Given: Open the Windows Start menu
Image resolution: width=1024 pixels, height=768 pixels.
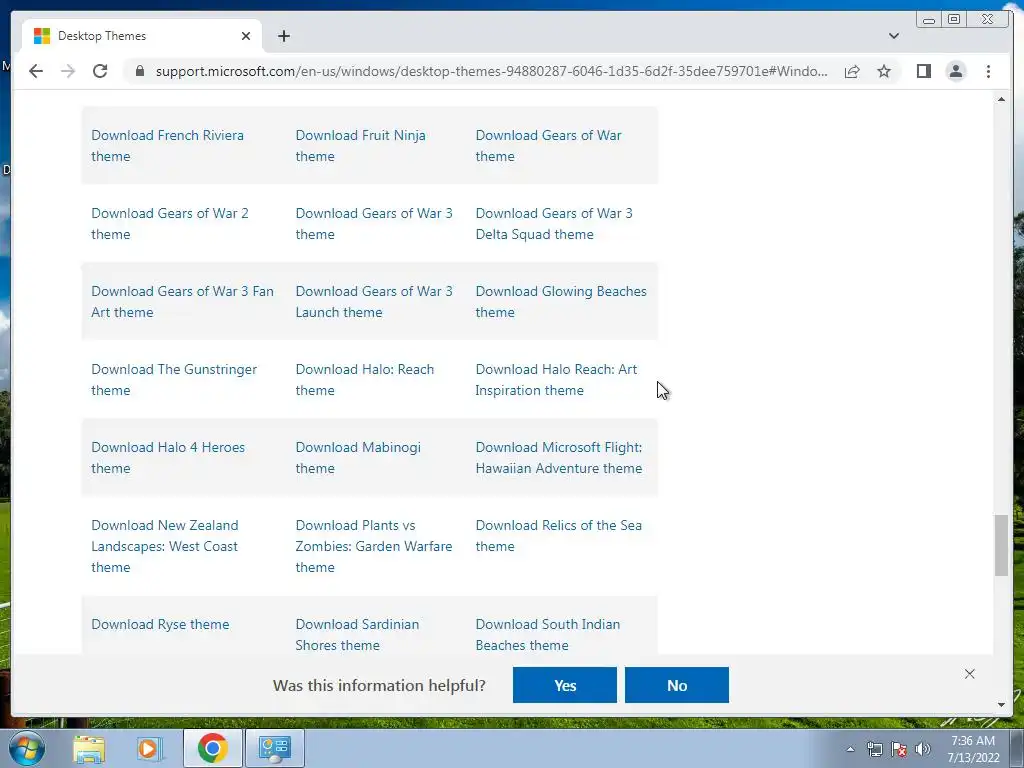Looking at the screenshot, I should coord(26,748).
